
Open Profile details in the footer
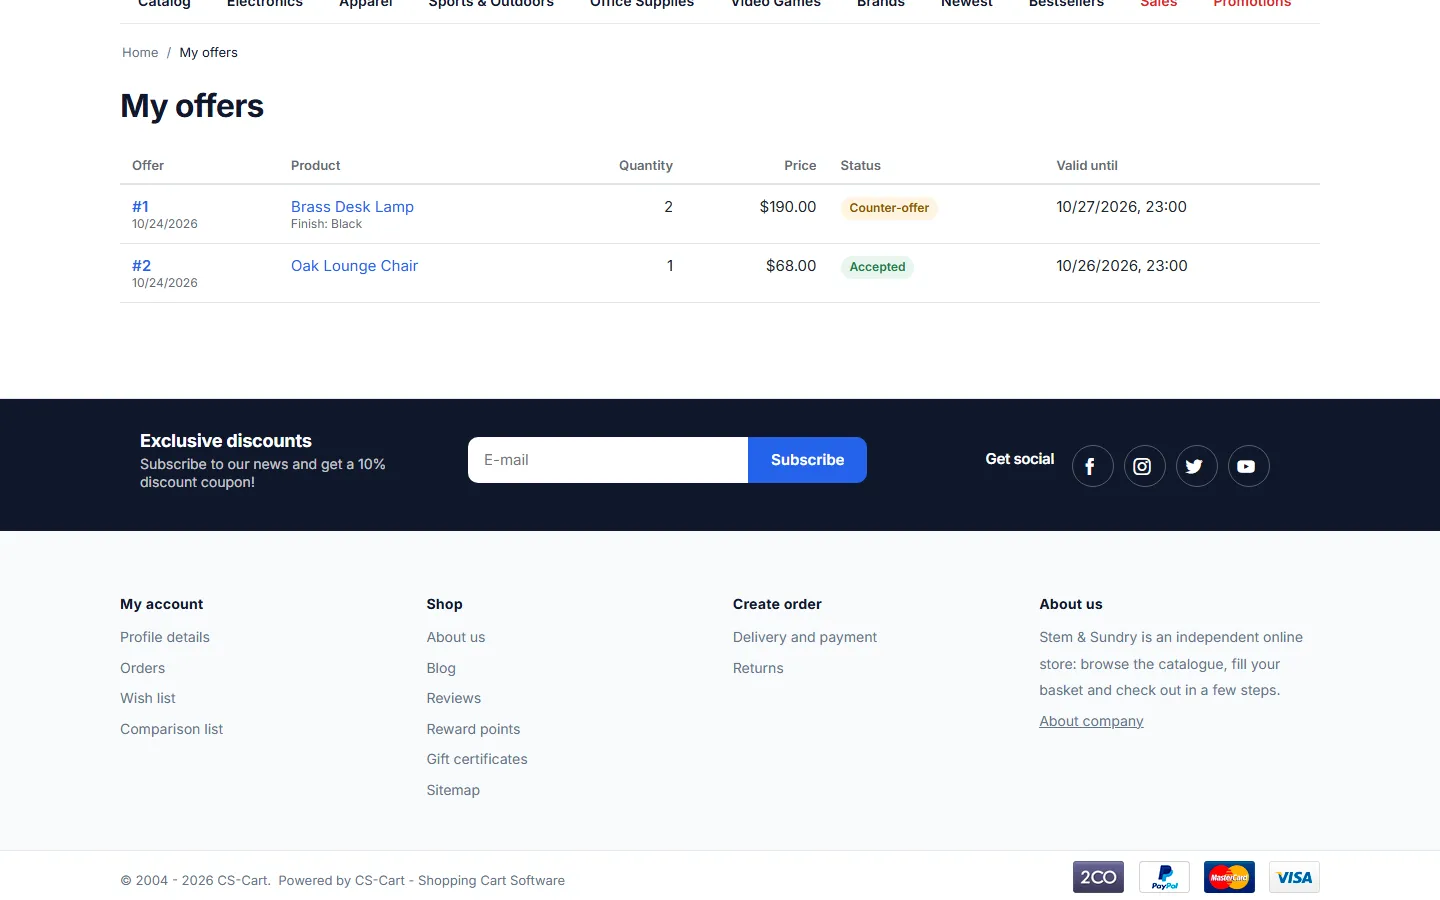coord(165,637)
